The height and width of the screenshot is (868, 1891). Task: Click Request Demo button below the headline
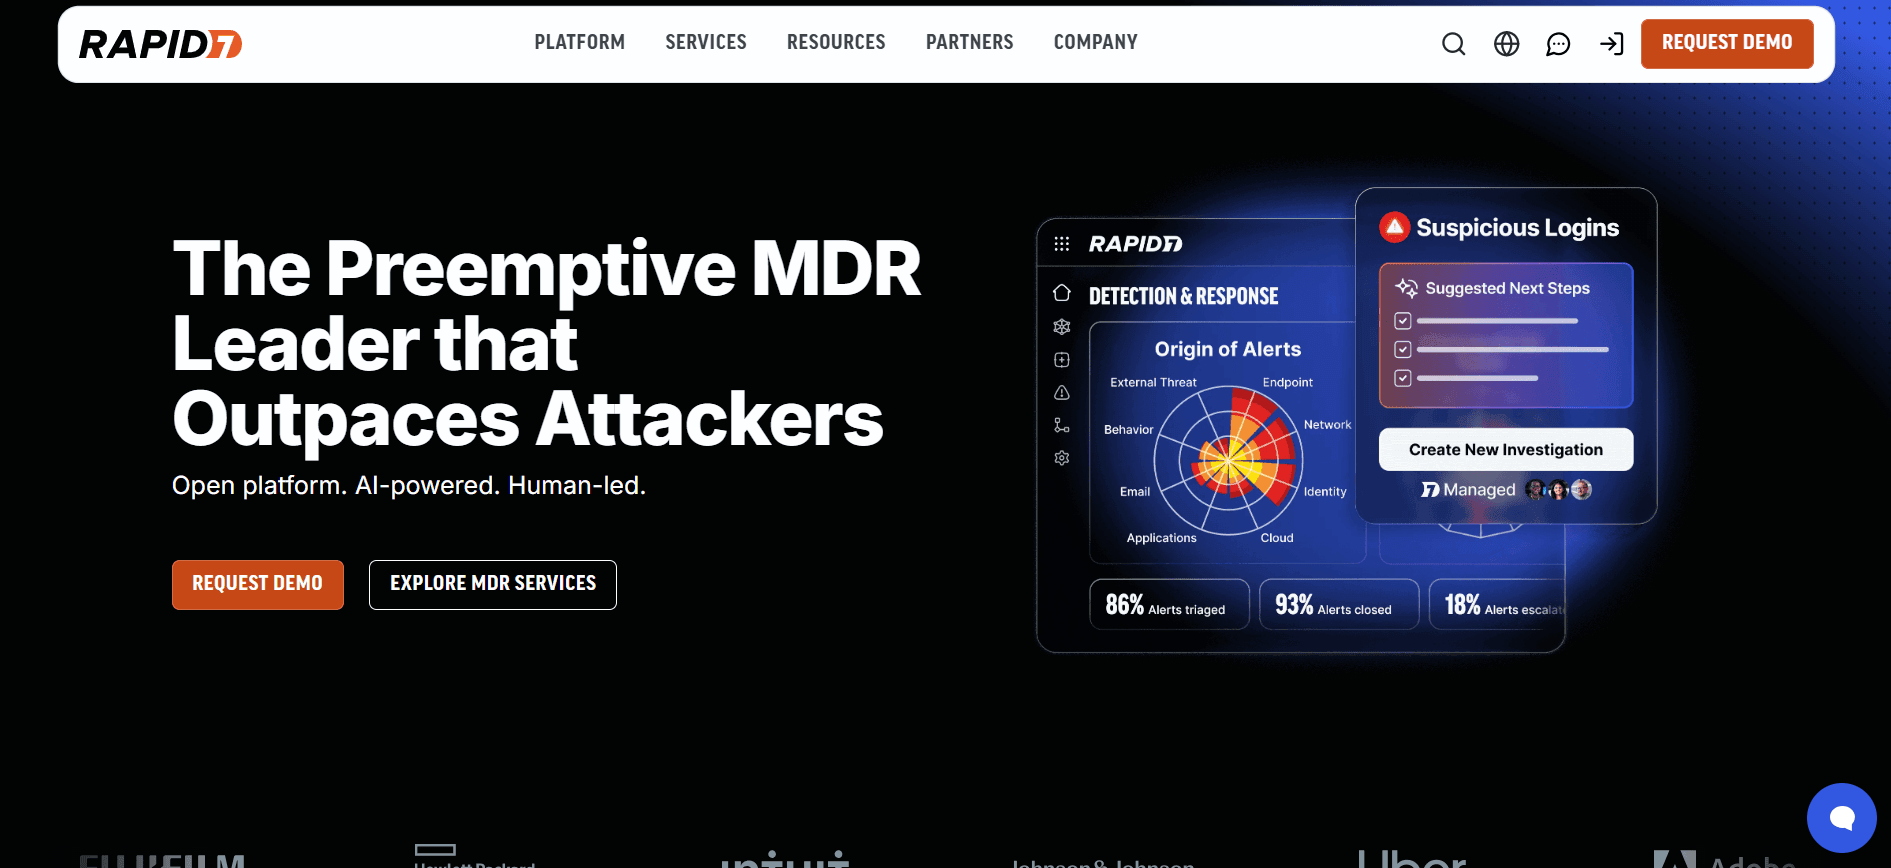258,584
